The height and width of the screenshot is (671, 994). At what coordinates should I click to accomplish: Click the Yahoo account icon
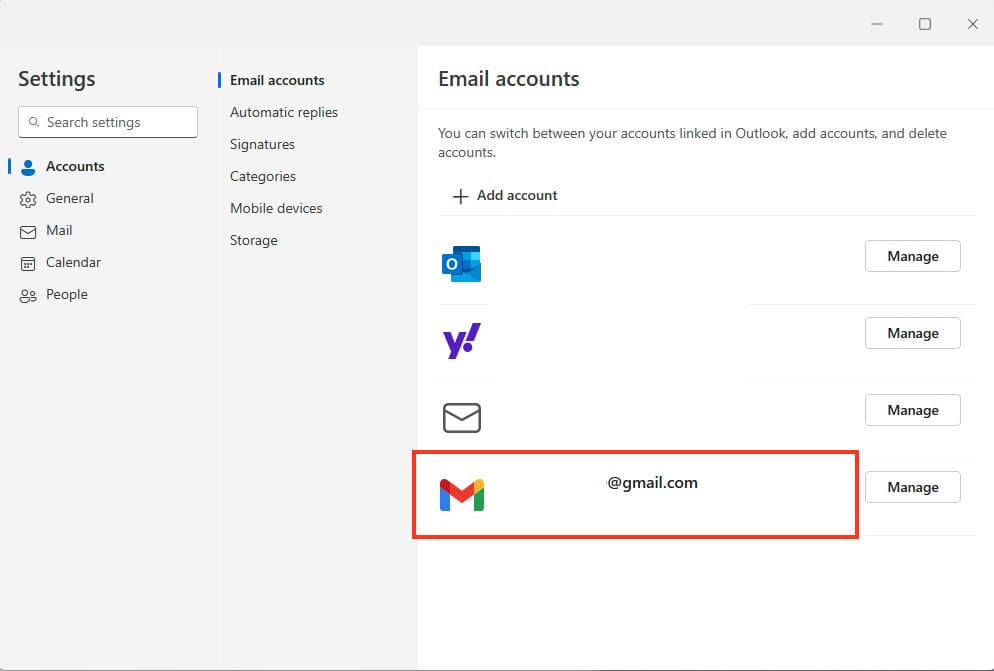pyautogui.click(x=462, y=341)
